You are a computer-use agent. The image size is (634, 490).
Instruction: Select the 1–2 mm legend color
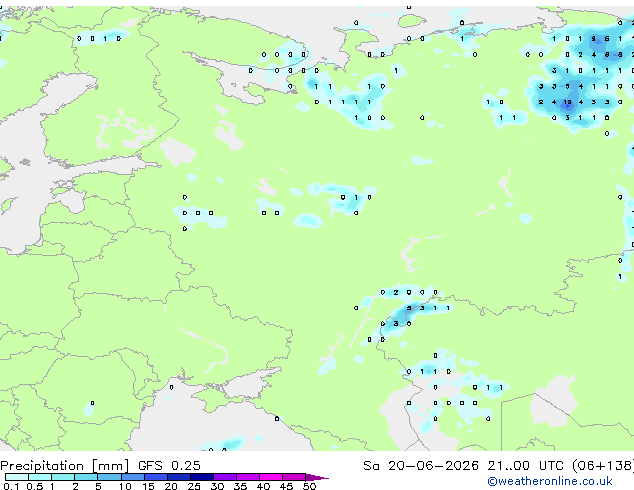tap(63, 477)
